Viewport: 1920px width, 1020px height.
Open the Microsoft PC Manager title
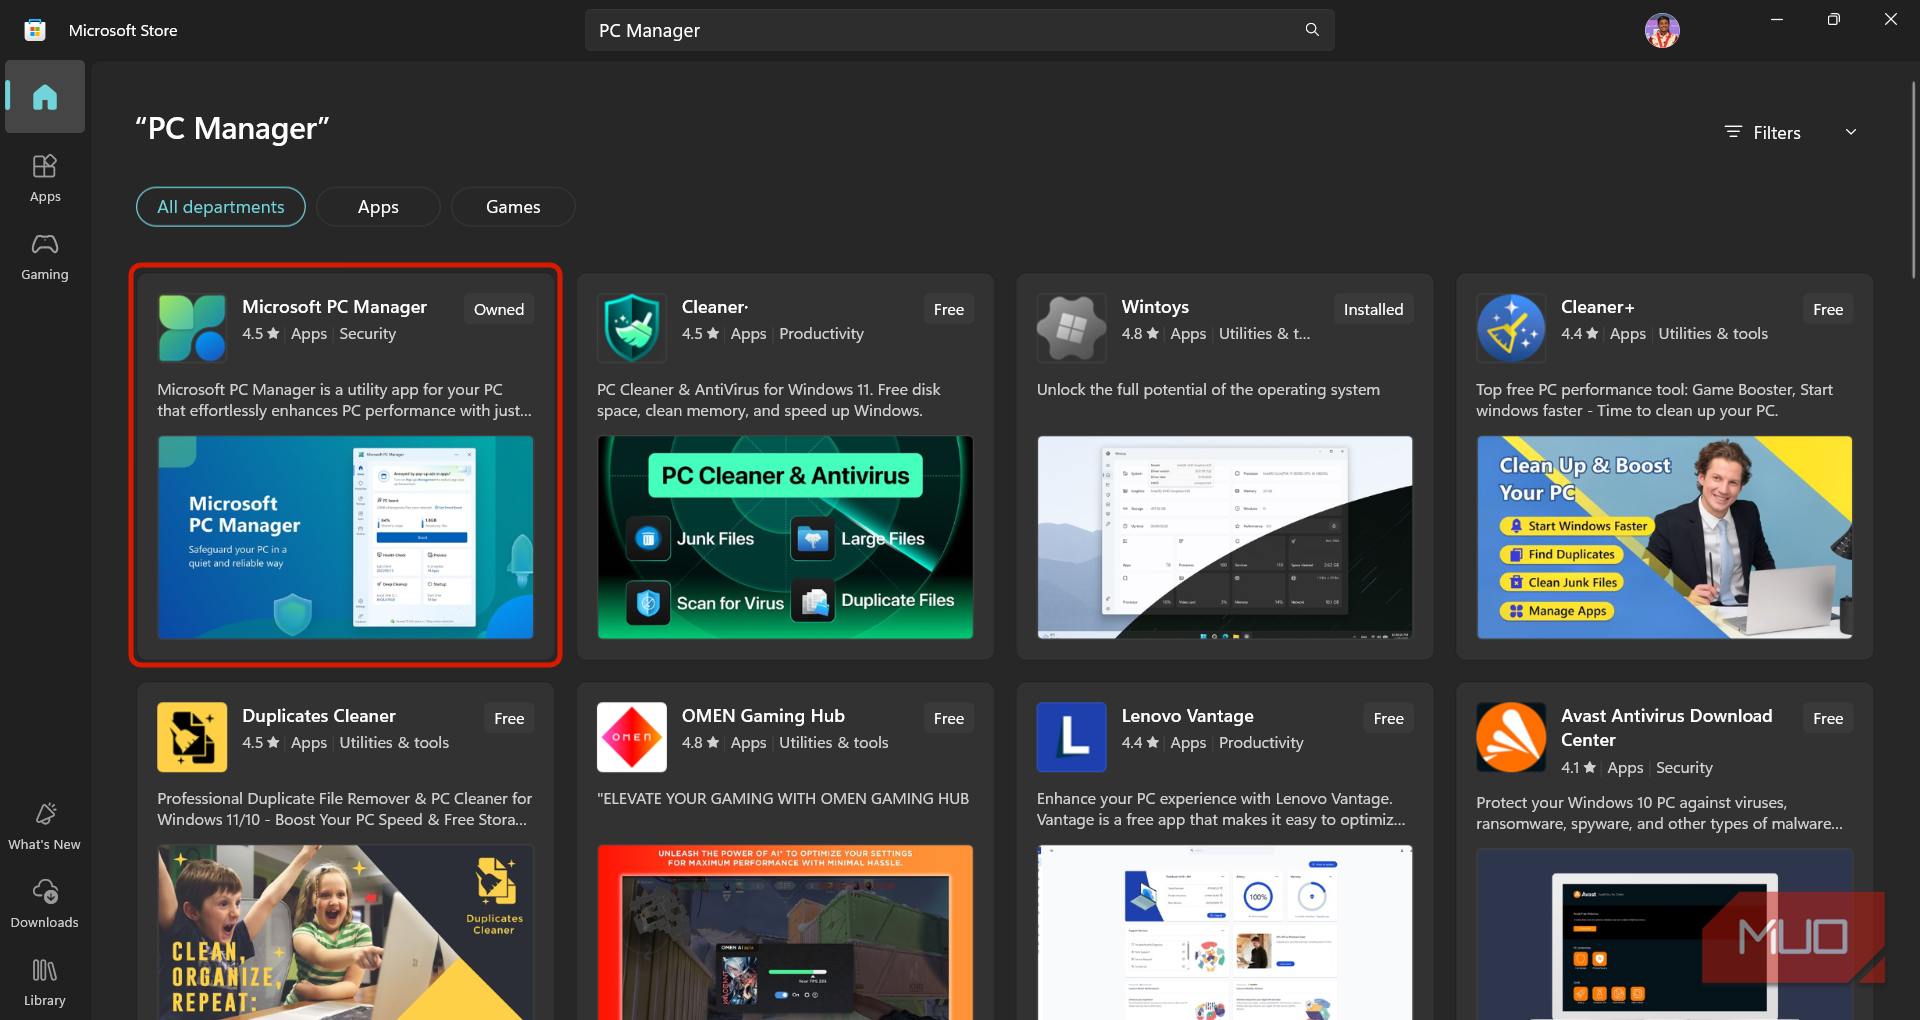point(334,307)
